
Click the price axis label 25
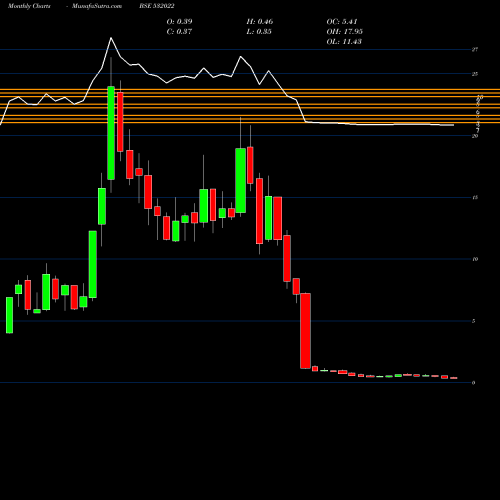click(x=475, y=74)
